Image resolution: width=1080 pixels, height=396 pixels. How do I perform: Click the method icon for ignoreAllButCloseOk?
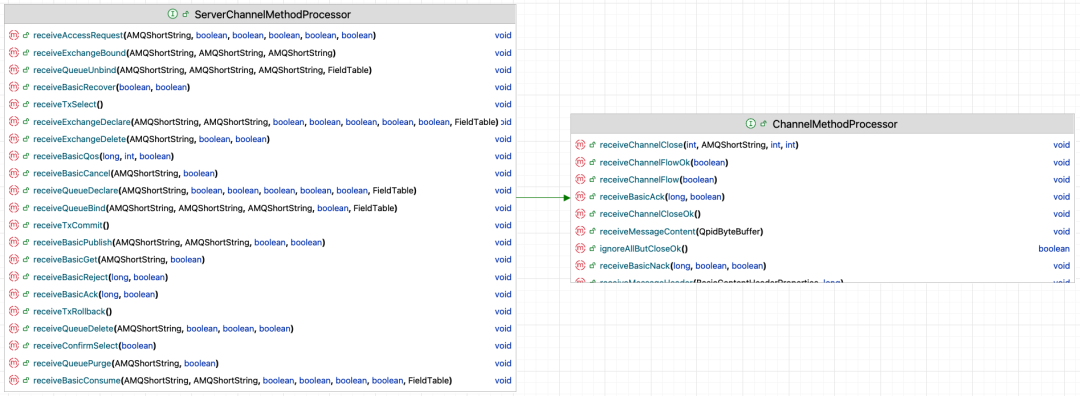click(581, 248)
